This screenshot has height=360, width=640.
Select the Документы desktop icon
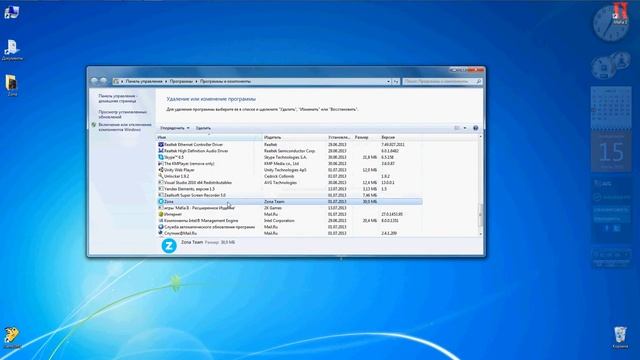[x=12, y=51]
